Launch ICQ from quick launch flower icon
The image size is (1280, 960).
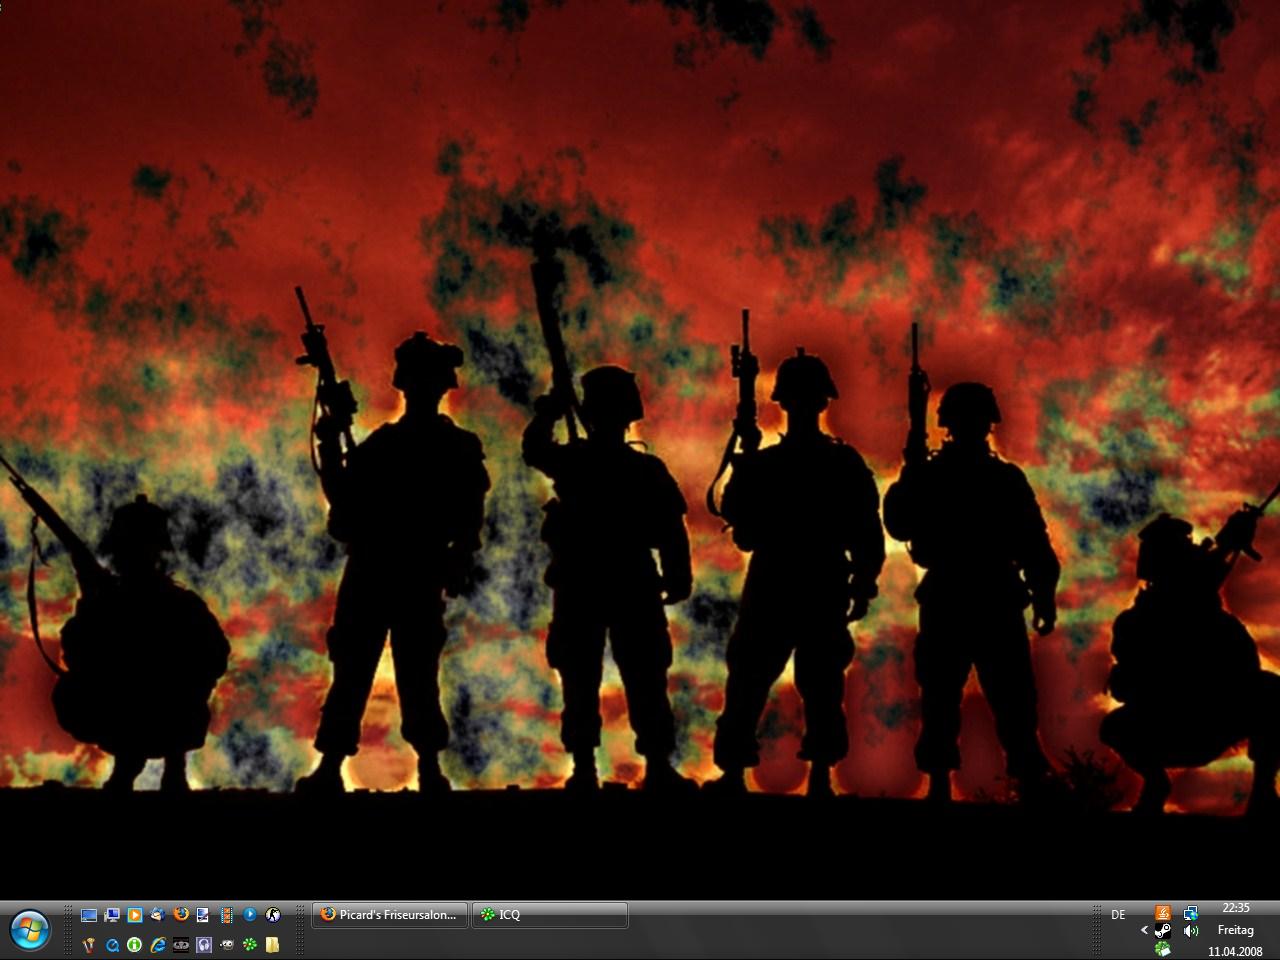[x=250, y=945]
